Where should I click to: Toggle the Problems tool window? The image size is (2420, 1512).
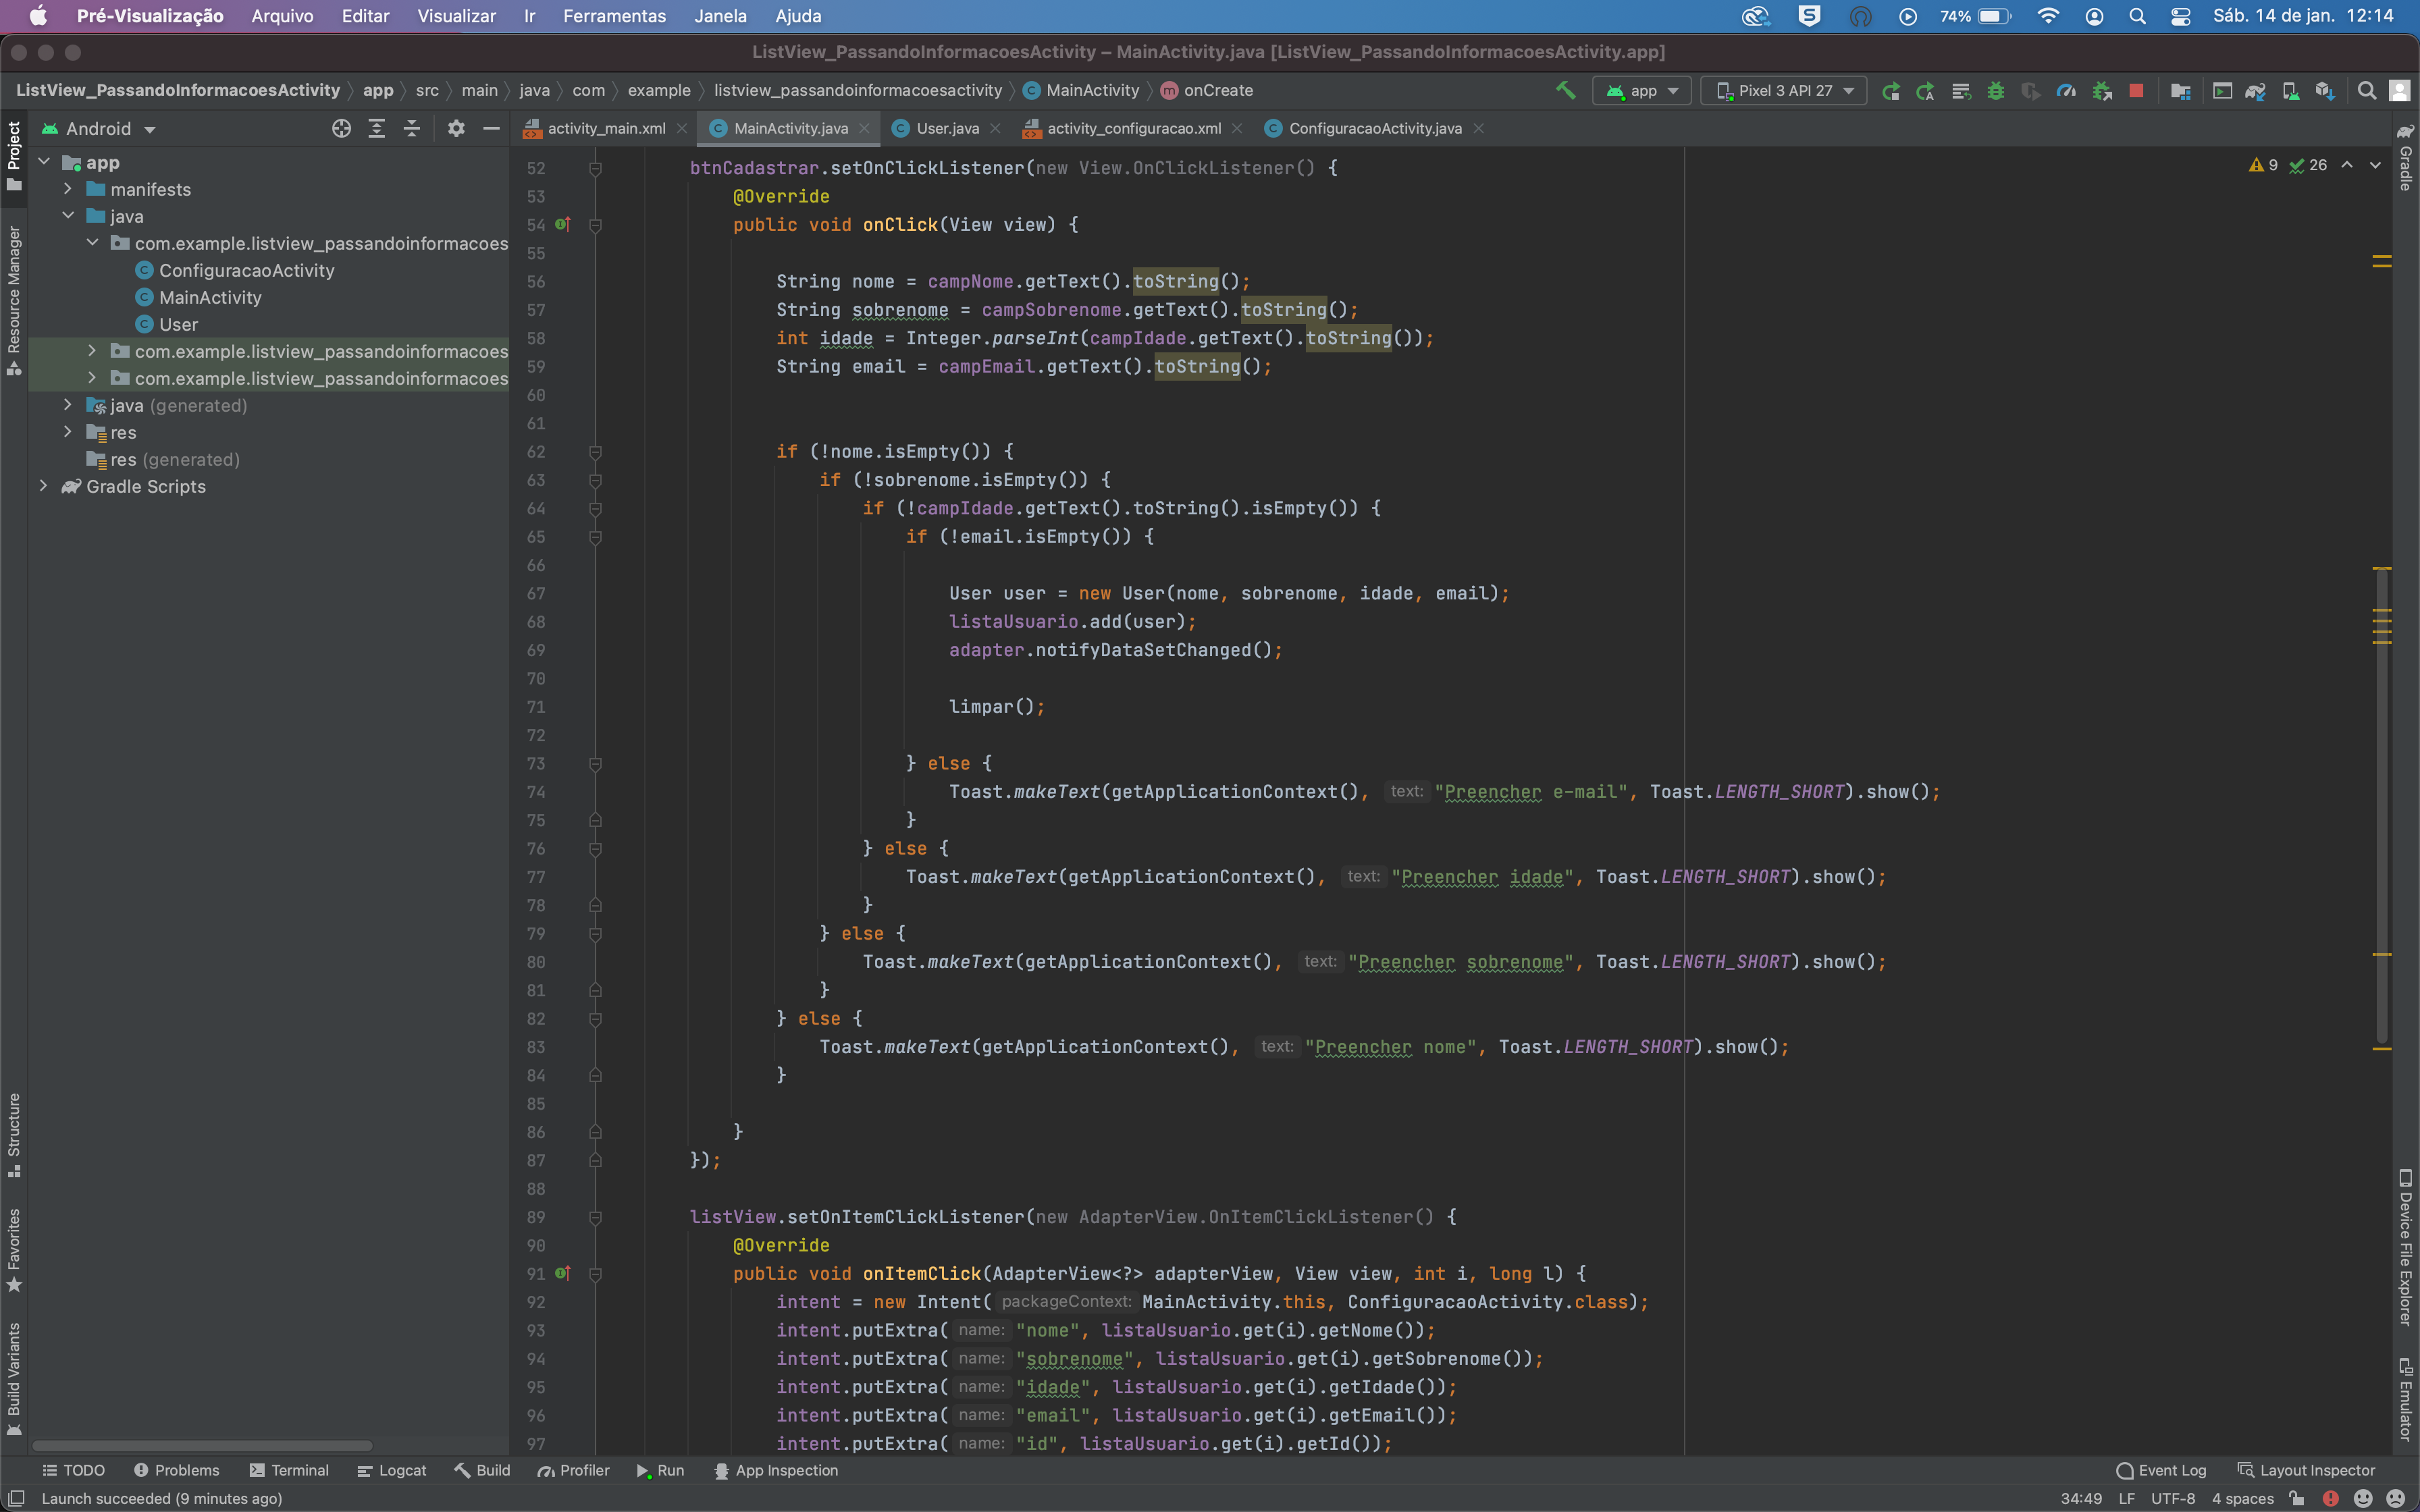(x=176, y=1470)
